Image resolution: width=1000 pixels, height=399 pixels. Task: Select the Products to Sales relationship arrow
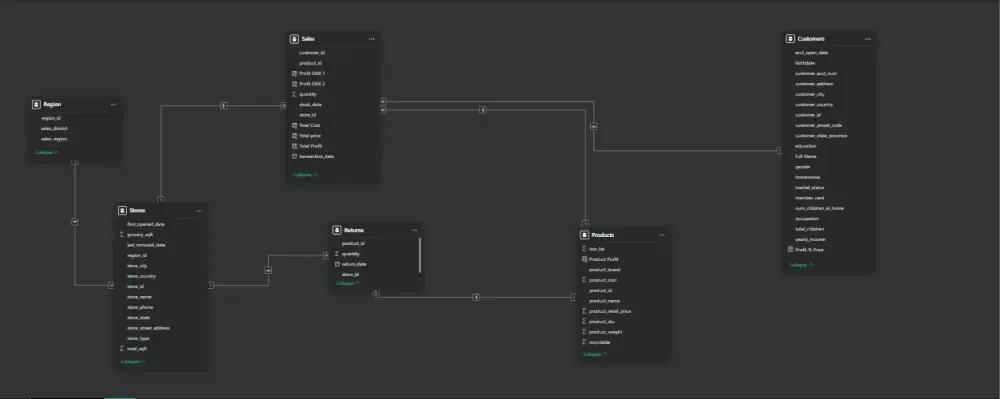483,110
